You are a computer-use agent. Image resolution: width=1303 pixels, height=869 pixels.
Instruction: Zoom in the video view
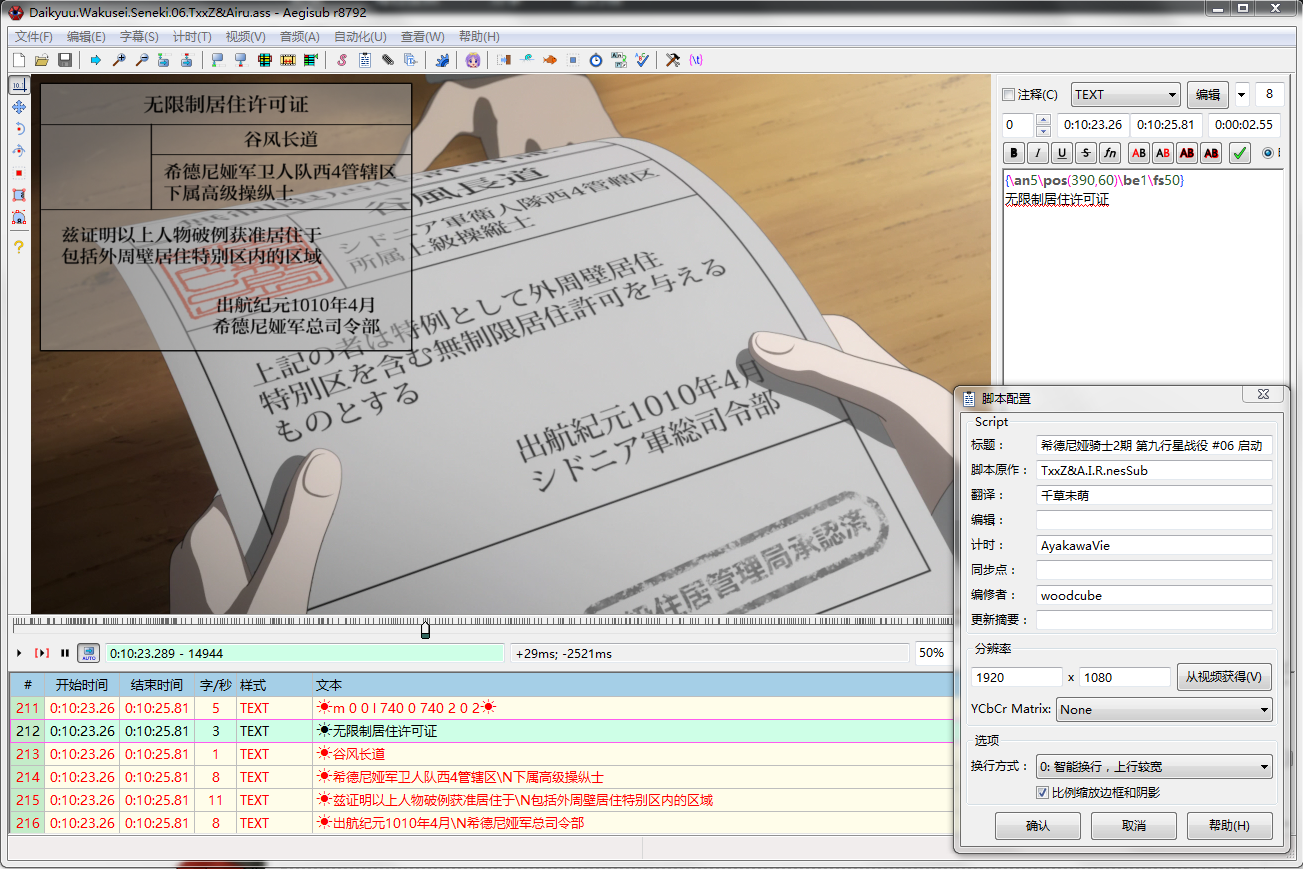pyautogui.click(x=119, y=60)
